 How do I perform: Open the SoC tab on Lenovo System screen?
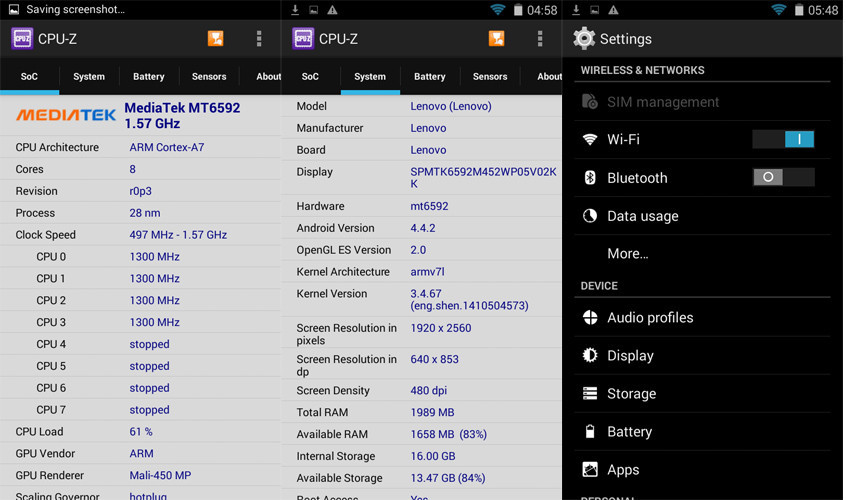click(x=310, y=77)
